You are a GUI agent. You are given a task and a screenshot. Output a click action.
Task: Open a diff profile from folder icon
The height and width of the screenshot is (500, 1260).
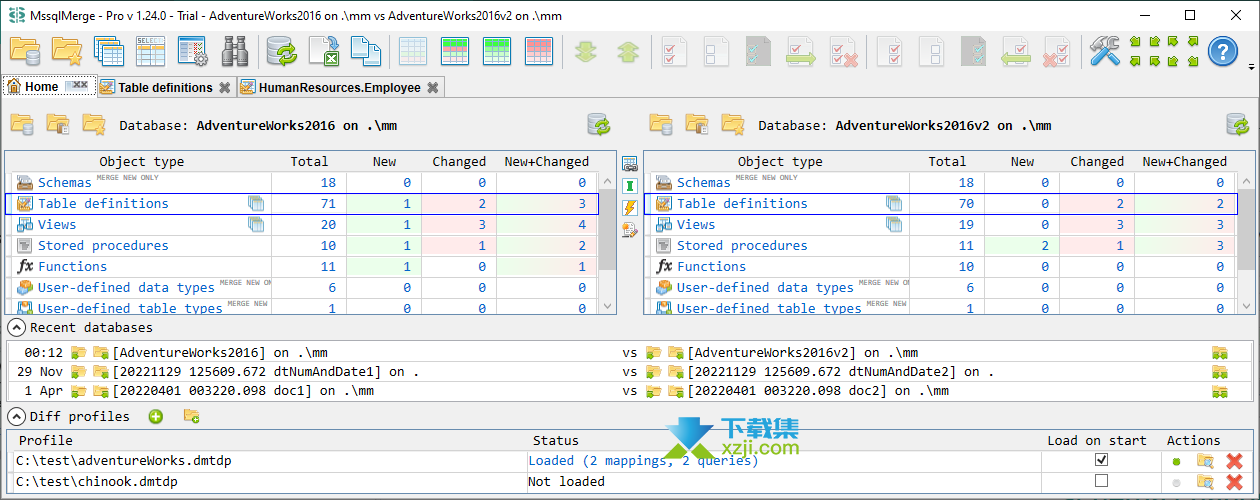point(191,416)
